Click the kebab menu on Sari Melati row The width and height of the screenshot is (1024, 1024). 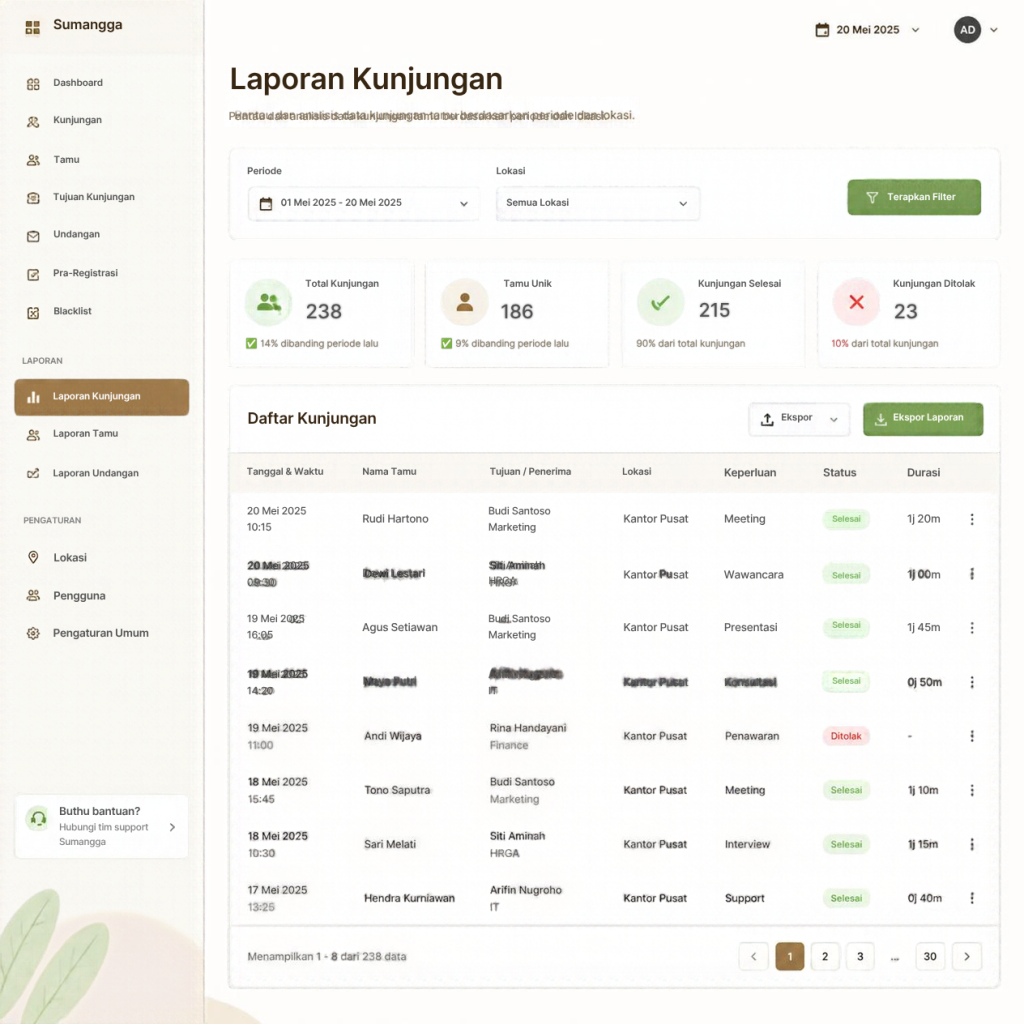[x=972, y=844]
